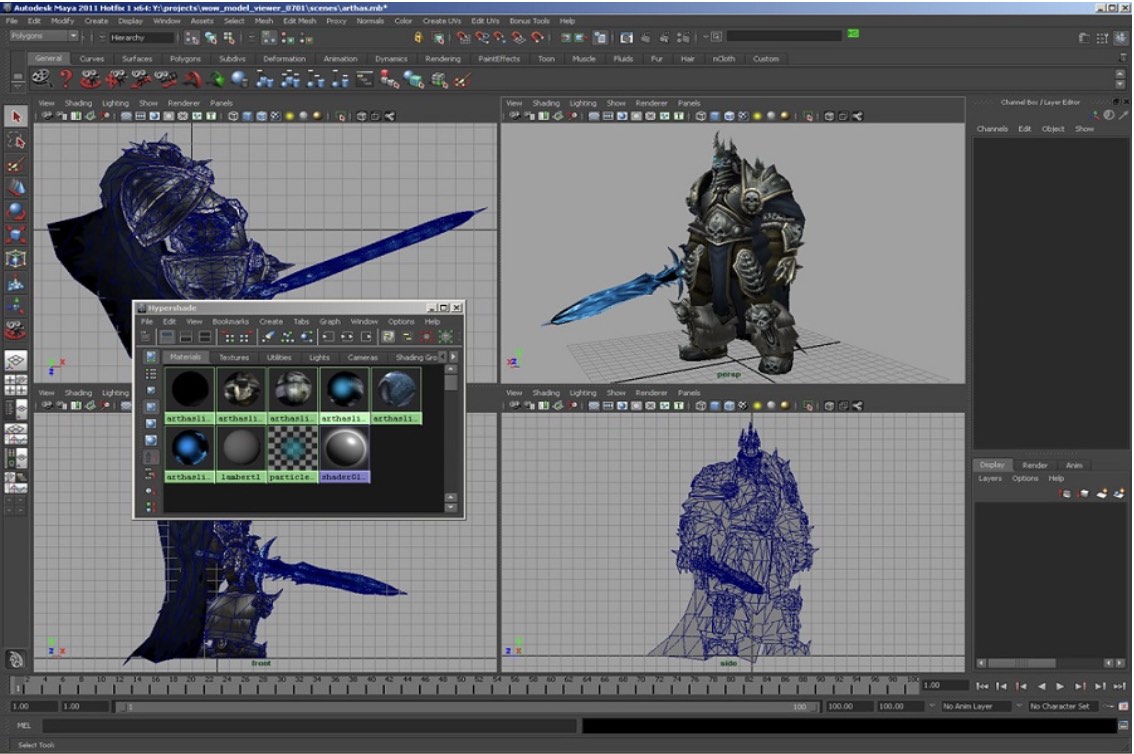Click the lambert1 material swatch
This screenshot has height=754, width=1134.
pyautogui.click(x=242, y=448)
